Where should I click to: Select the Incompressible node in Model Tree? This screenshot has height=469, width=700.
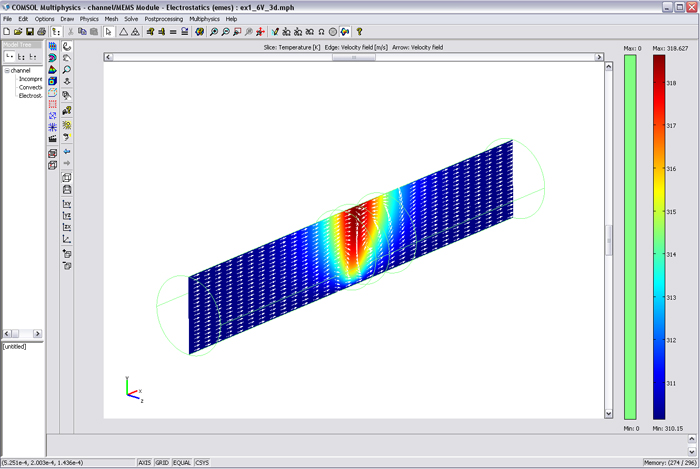coord(30,79)
